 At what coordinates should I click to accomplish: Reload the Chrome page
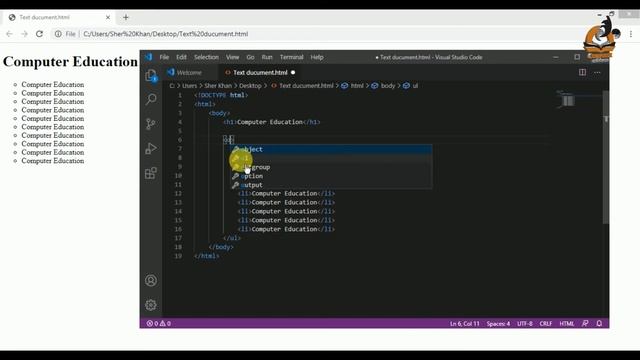39,34
